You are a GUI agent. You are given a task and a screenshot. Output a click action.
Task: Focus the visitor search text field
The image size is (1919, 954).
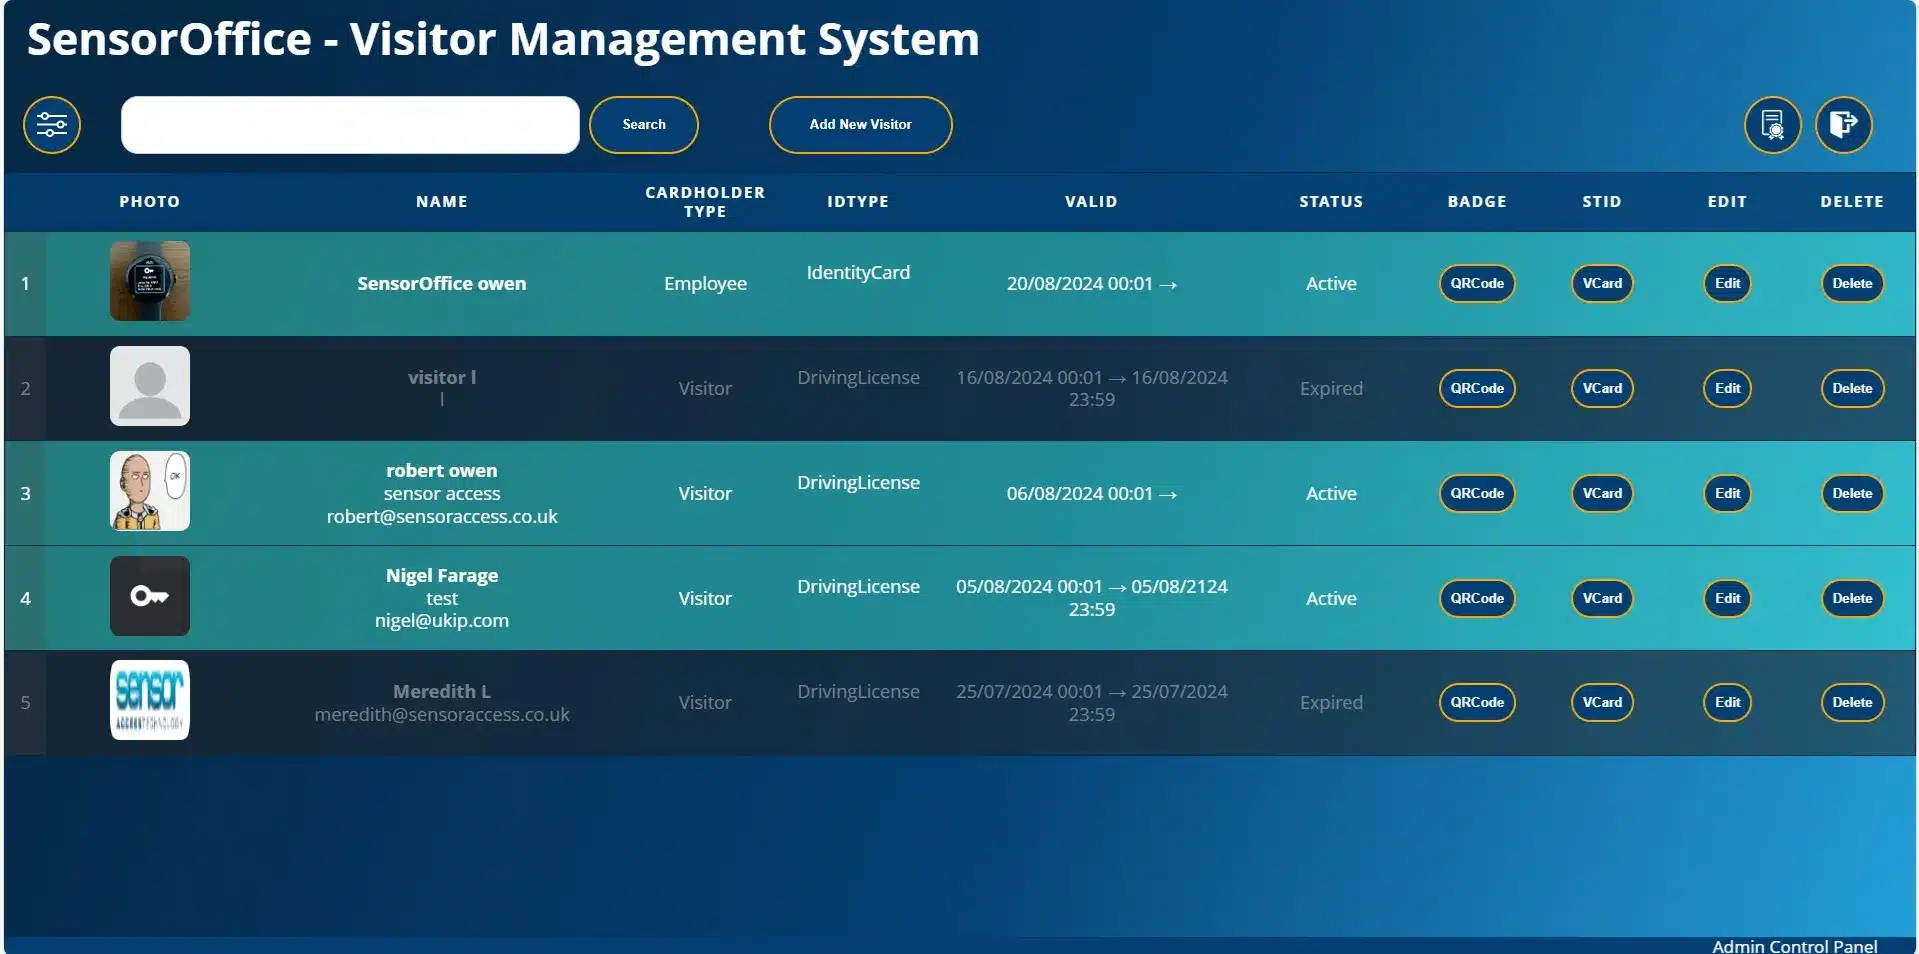pos(350,125)
